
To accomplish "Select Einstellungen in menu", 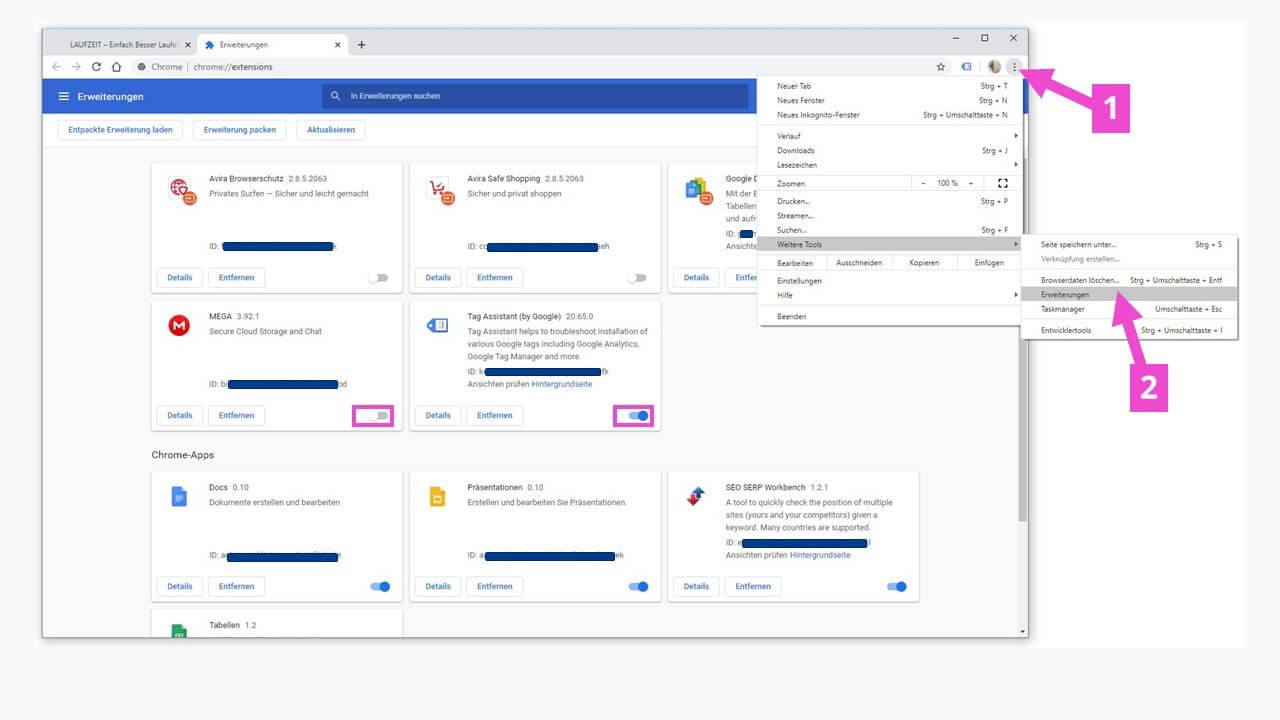I will [x=890, y=281].
